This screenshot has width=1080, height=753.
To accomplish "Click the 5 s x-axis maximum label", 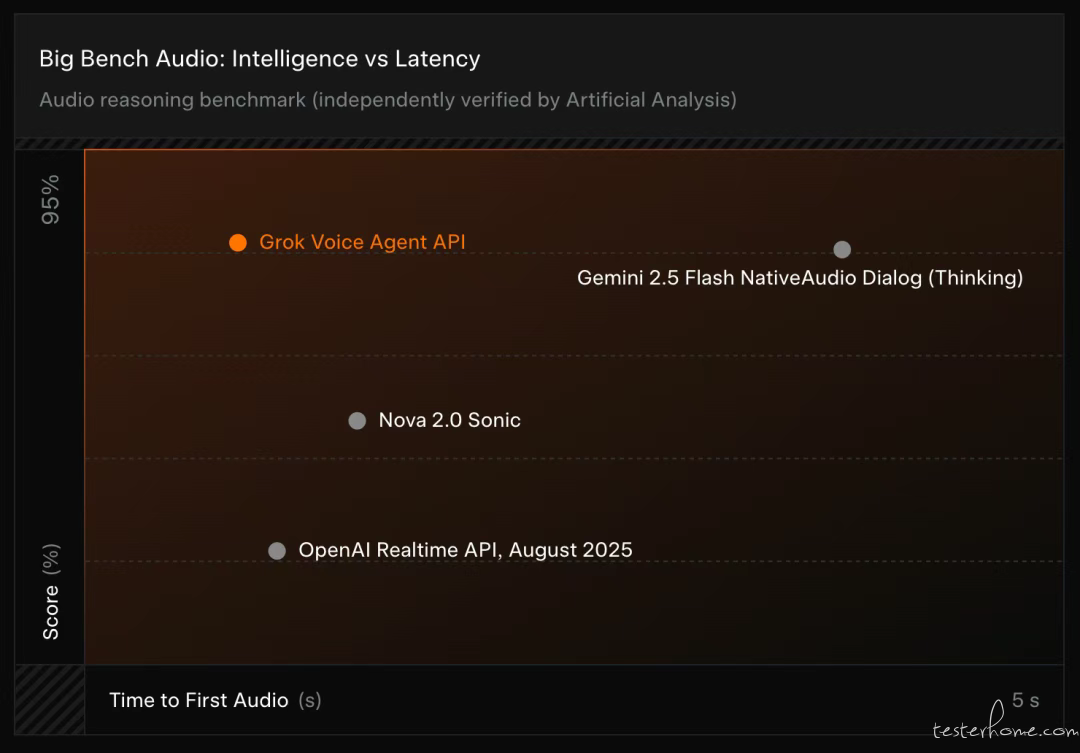I will click(1025, 700).
